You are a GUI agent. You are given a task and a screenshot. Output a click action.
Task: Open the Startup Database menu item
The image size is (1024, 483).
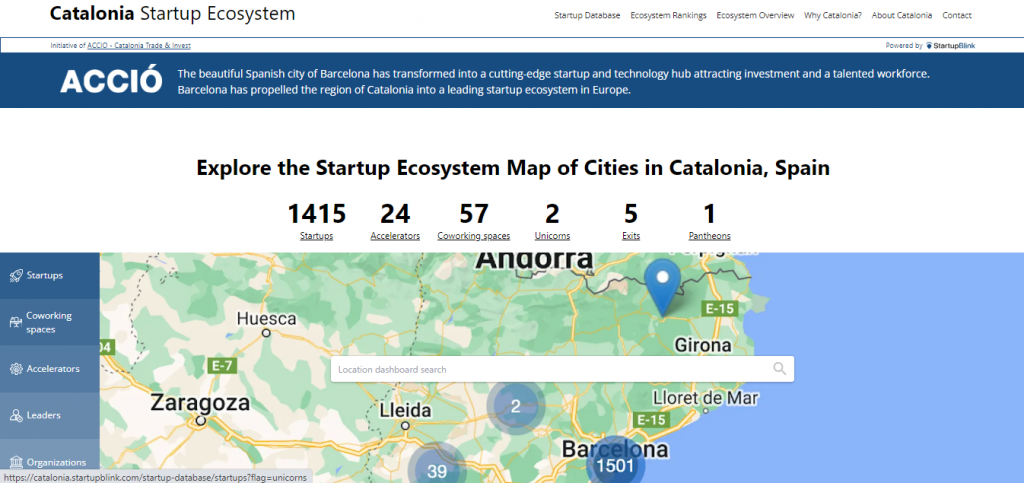(x=587, y=15)
